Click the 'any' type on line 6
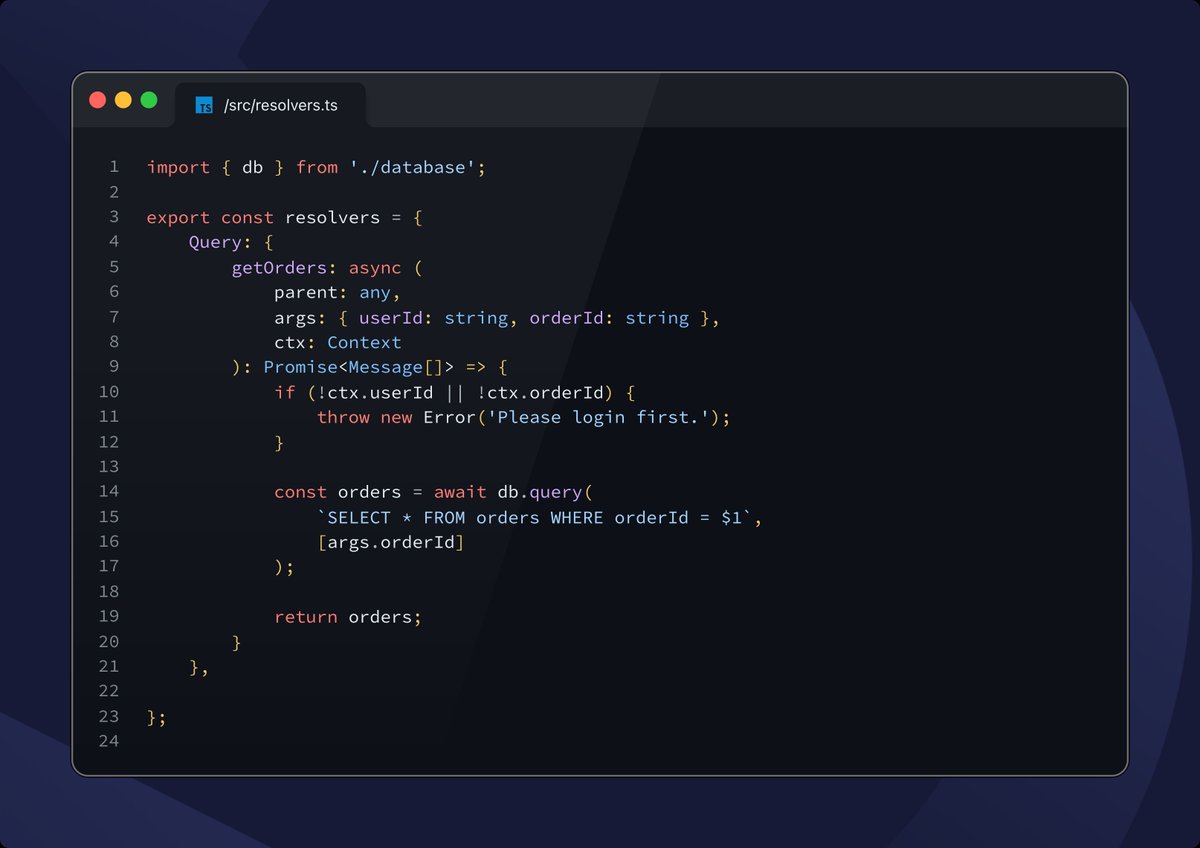This screenshot has height=848, width=1200. (x=376, y=292)
